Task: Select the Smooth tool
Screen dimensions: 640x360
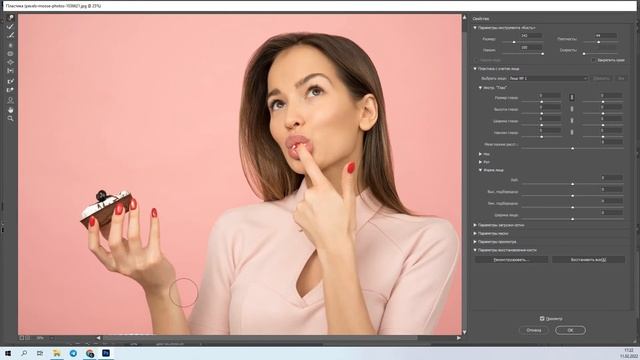Action: pos(11,36)
